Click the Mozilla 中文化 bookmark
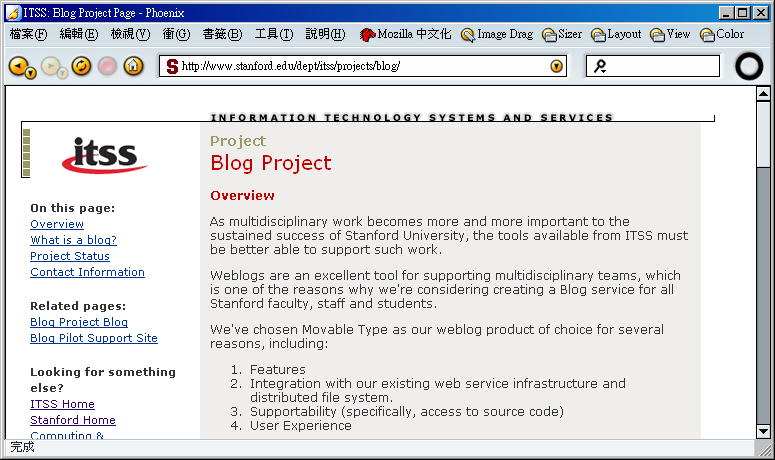The image size is (775, 460). click(405, 34)
